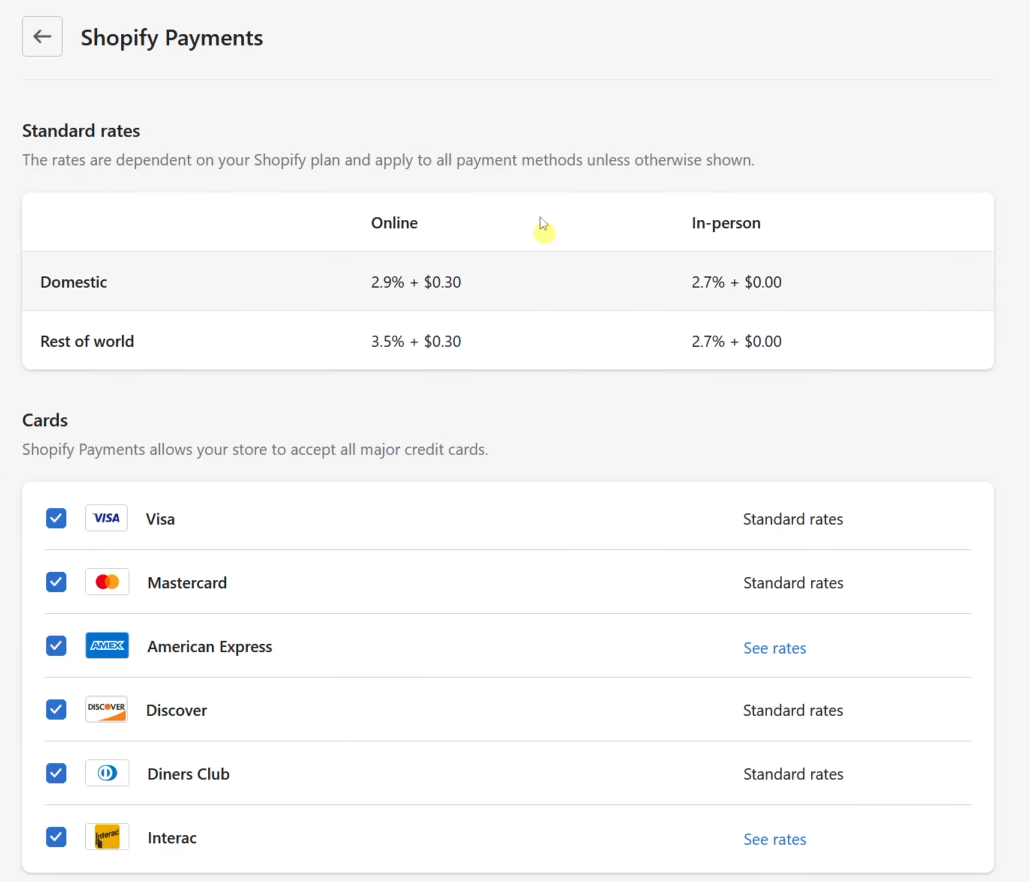Click the Discover card logo
The height and width of the screenshot is (882, 1030).
pos(106,709)
